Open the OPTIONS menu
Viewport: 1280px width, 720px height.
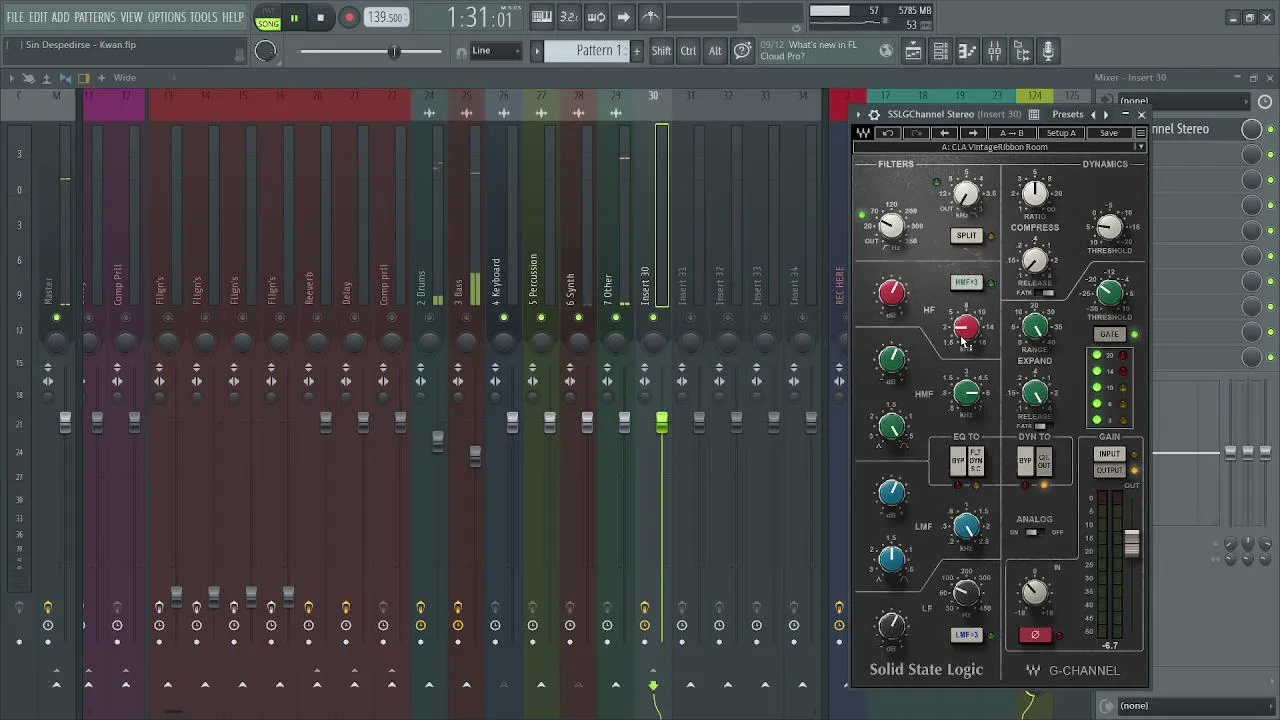(x=167, y=17)
